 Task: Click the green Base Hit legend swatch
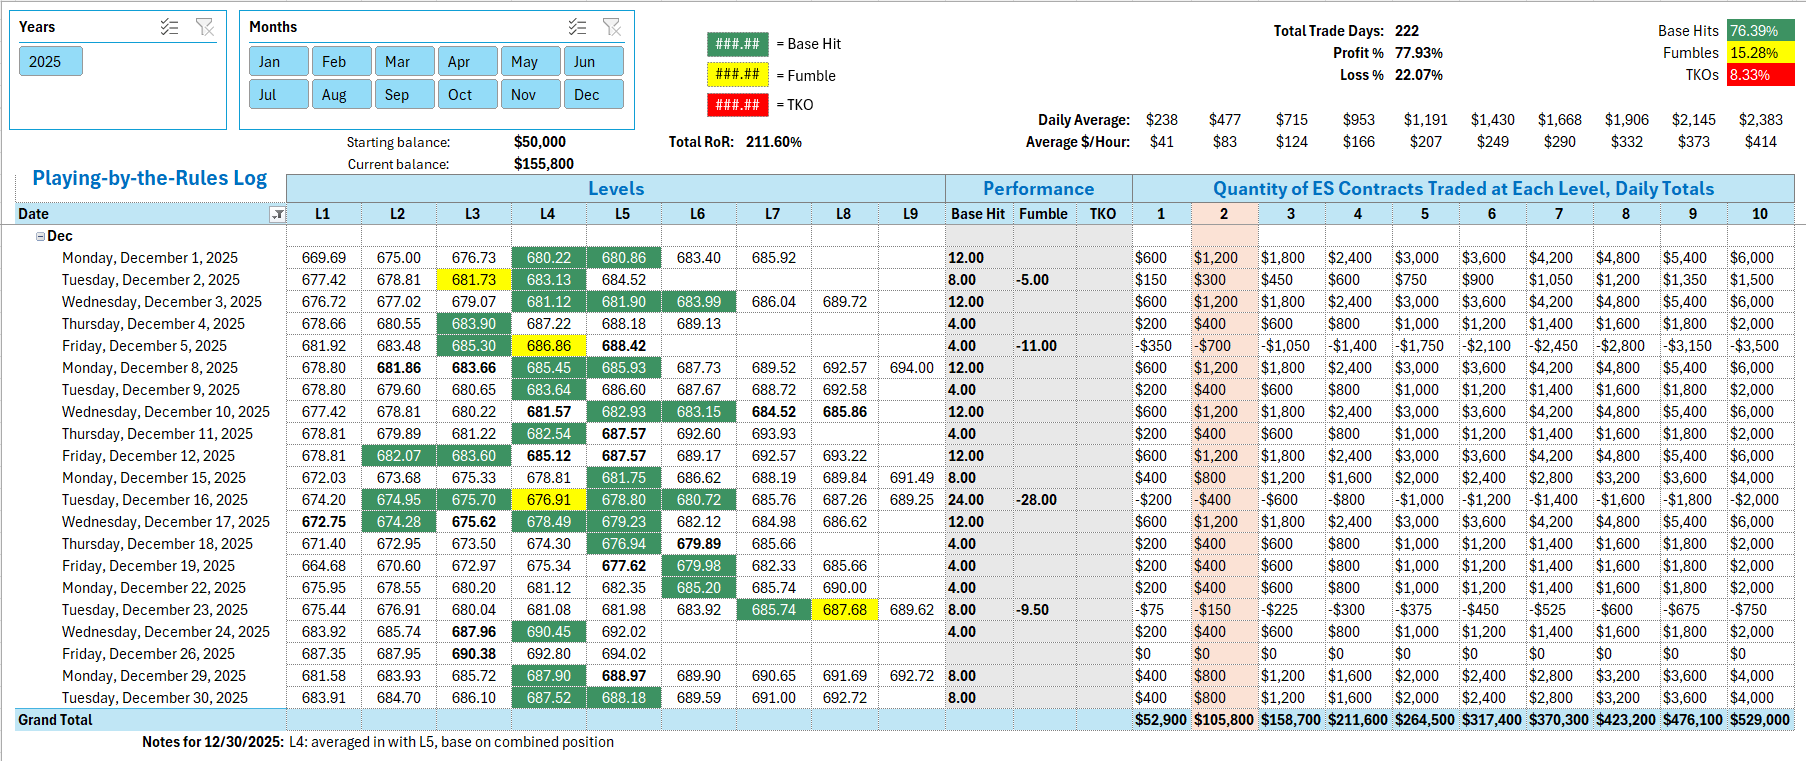[737, 44]
